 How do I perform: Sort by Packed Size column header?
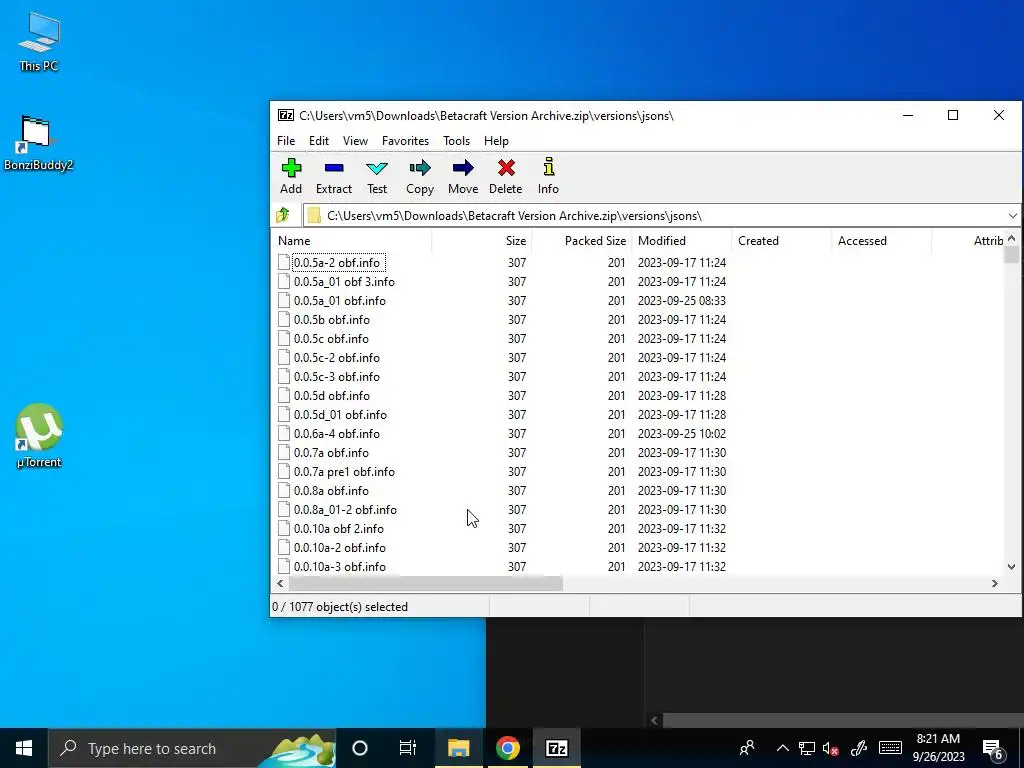click(581, 241)
